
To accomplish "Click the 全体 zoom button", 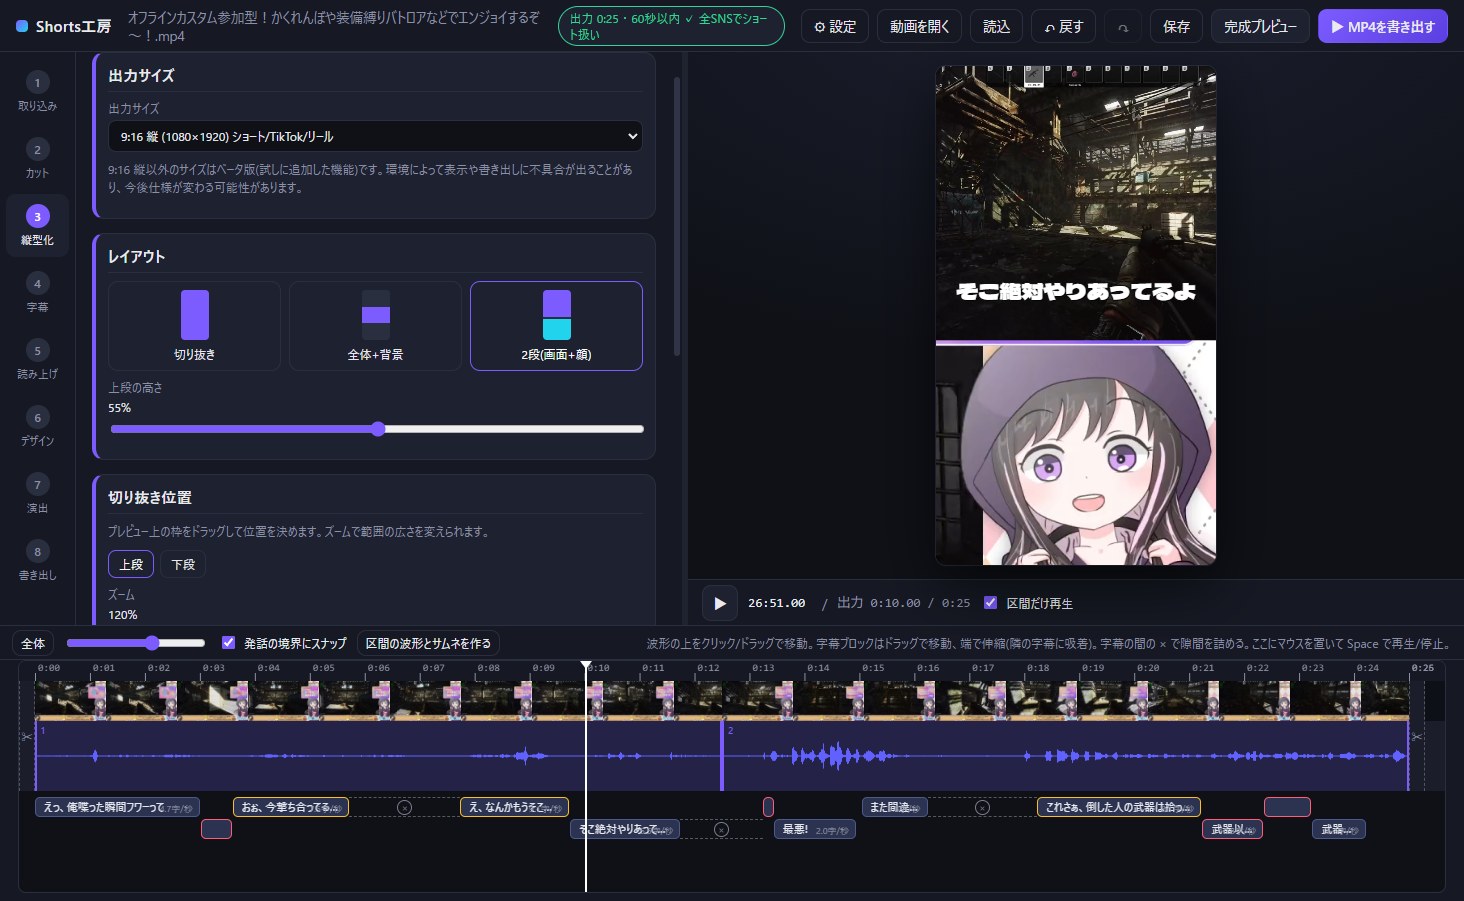I will point(33,643).
